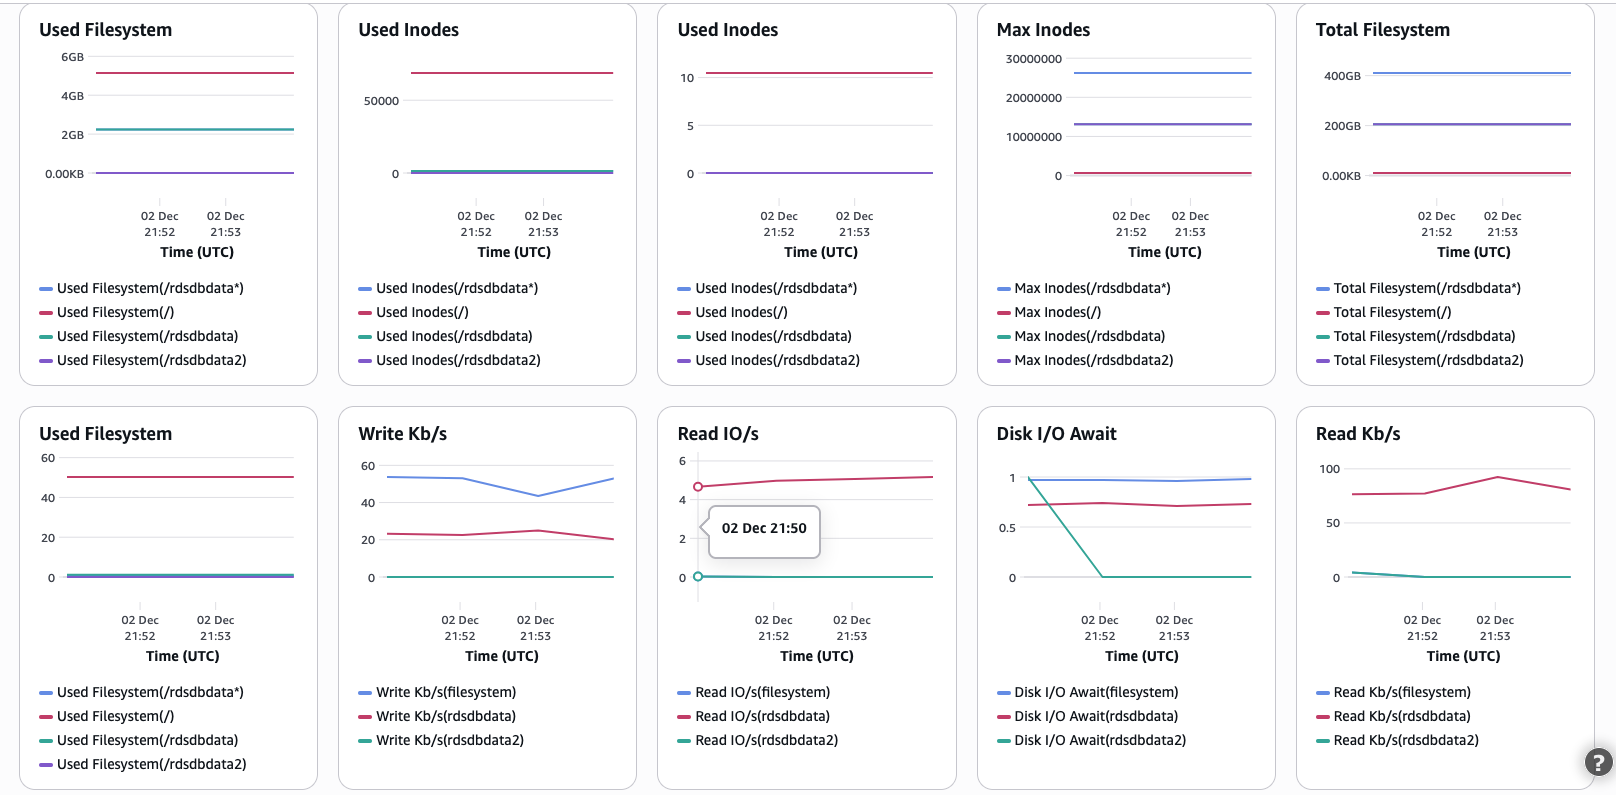Toggle Disk I/O Await(rdsdbdata) legend label
Screen dimensions: 1616x795
[1095, 716]
